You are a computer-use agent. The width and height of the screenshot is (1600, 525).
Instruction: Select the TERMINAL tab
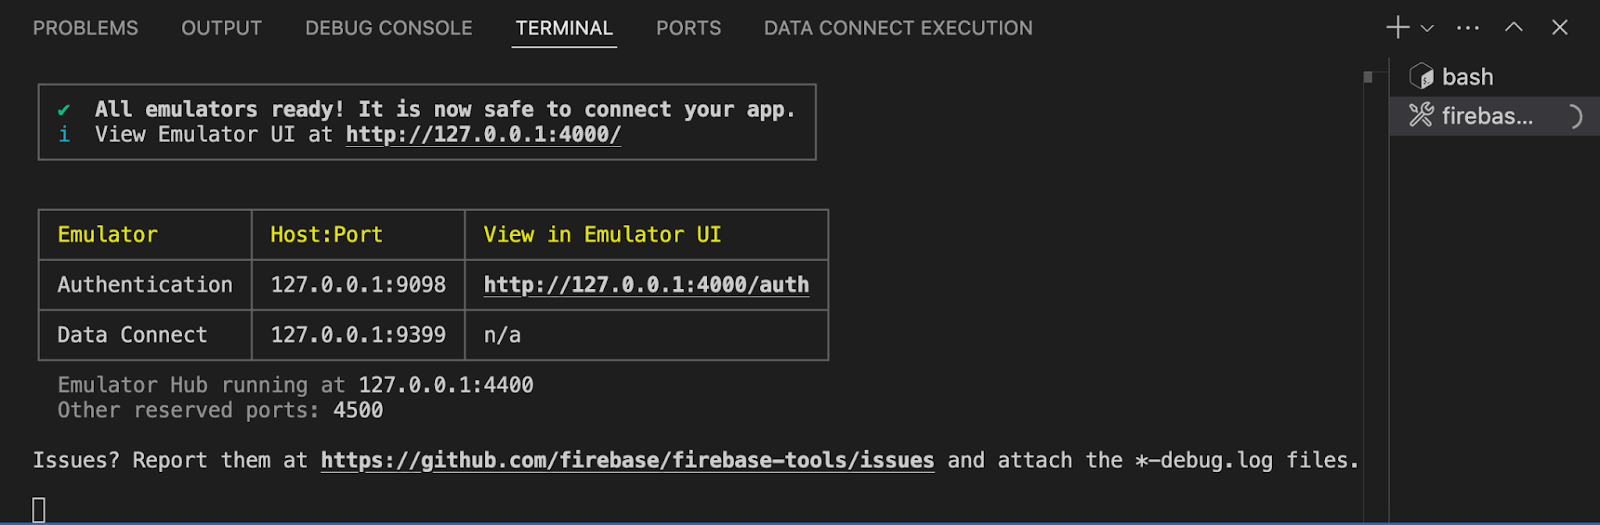pos(564,28)
